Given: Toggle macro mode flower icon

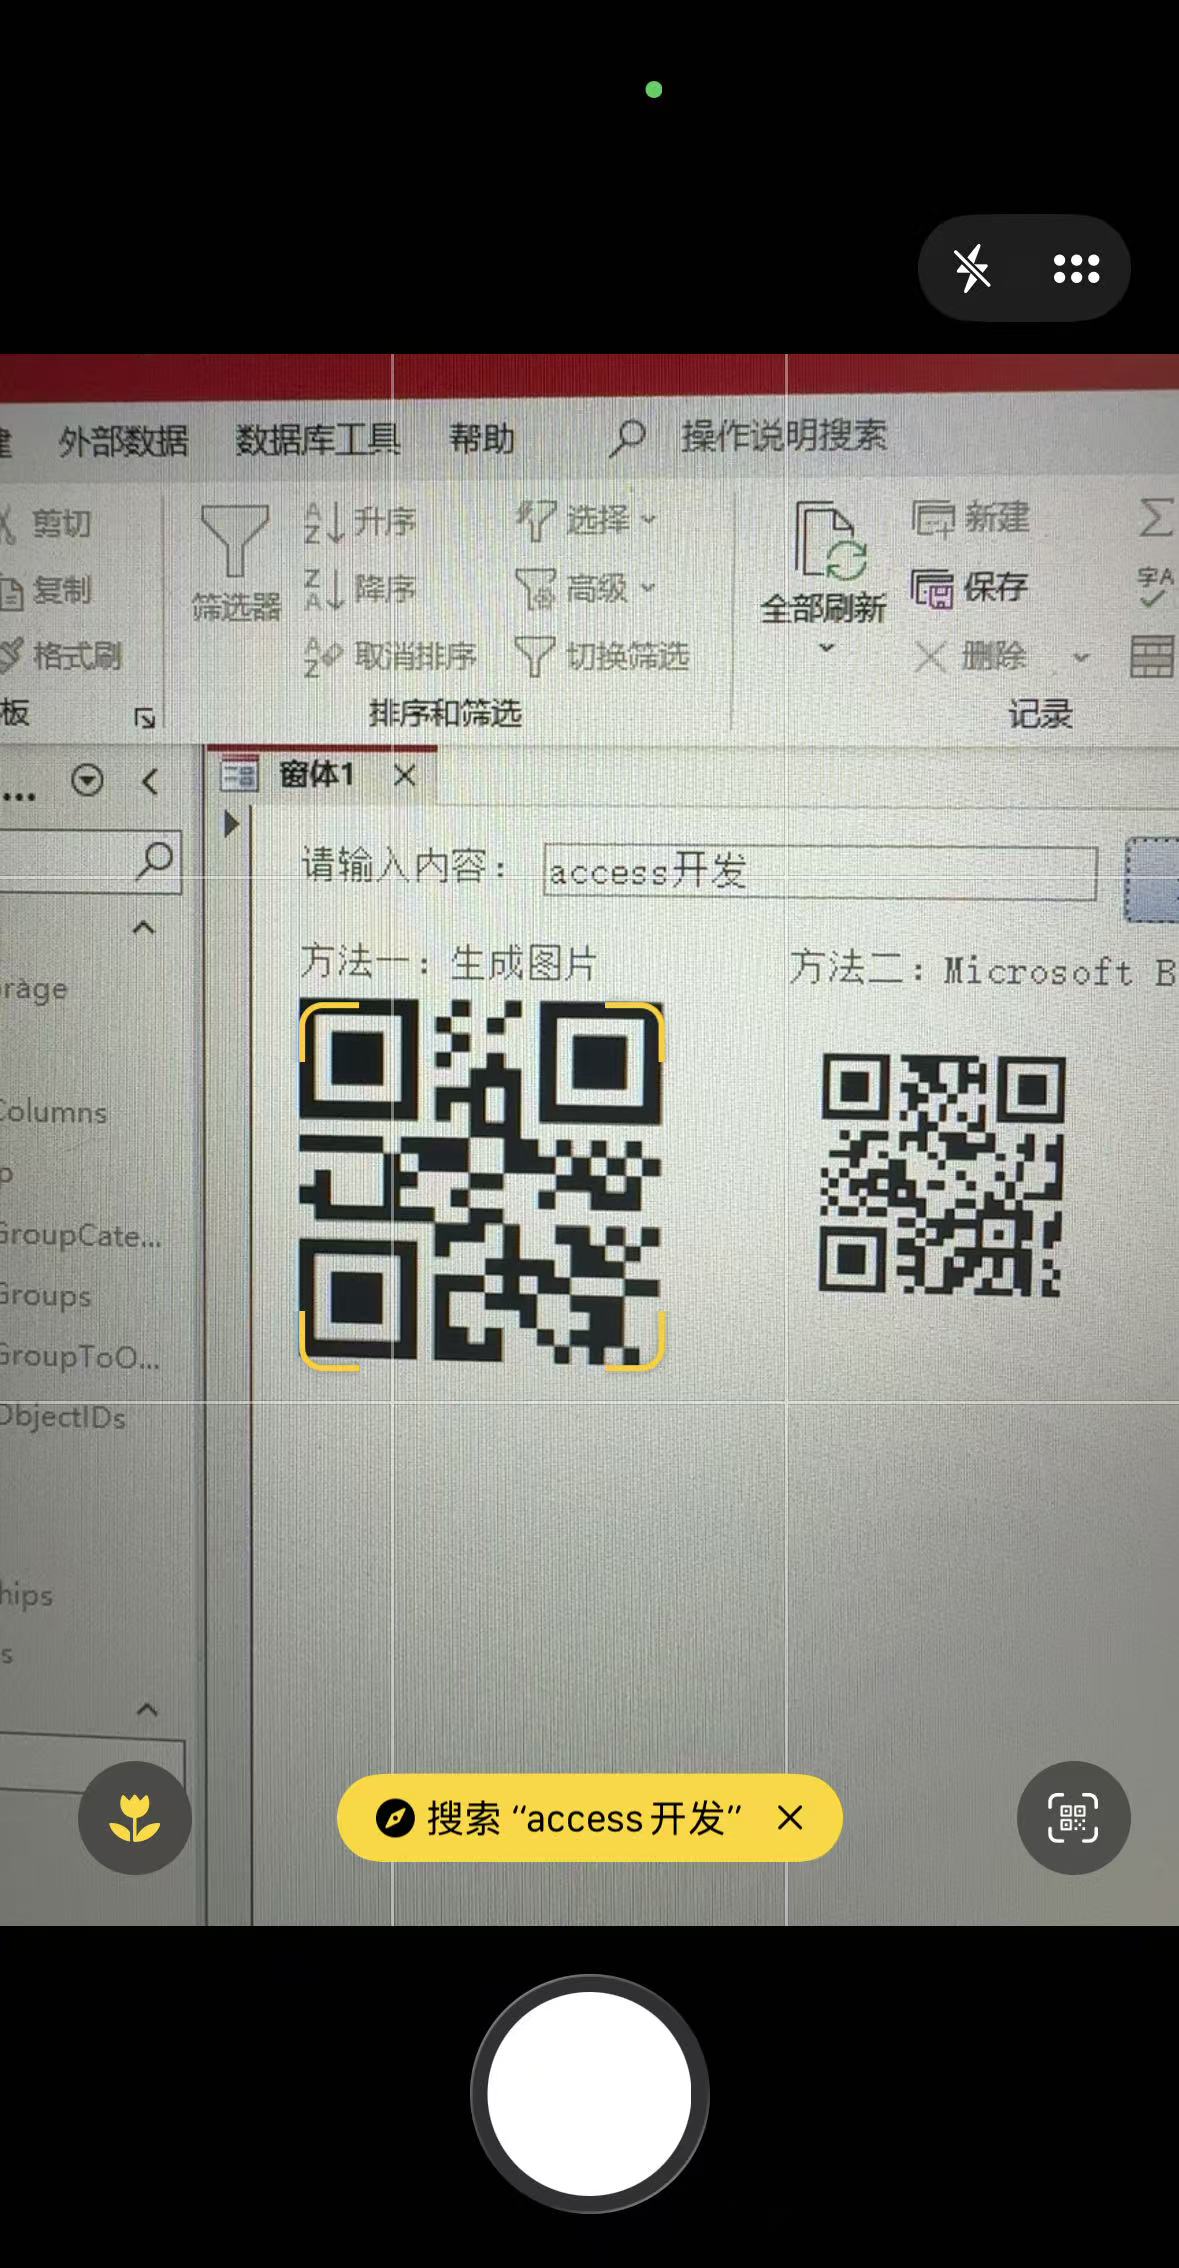Looking at the screenshot, I should pos(135,1818).
